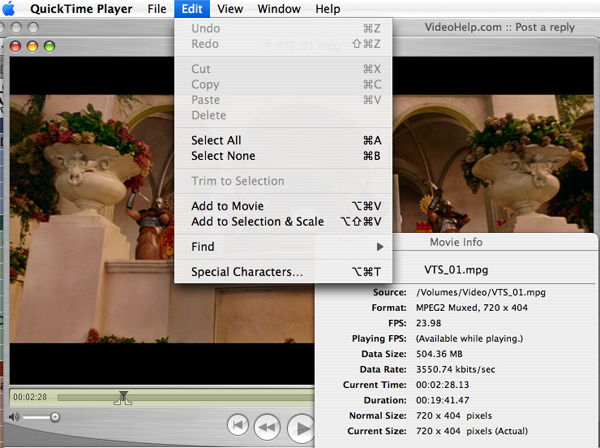Open the Apple menu
The width and height of the screenshot is (600, 448).
click(x=9, y=8)
